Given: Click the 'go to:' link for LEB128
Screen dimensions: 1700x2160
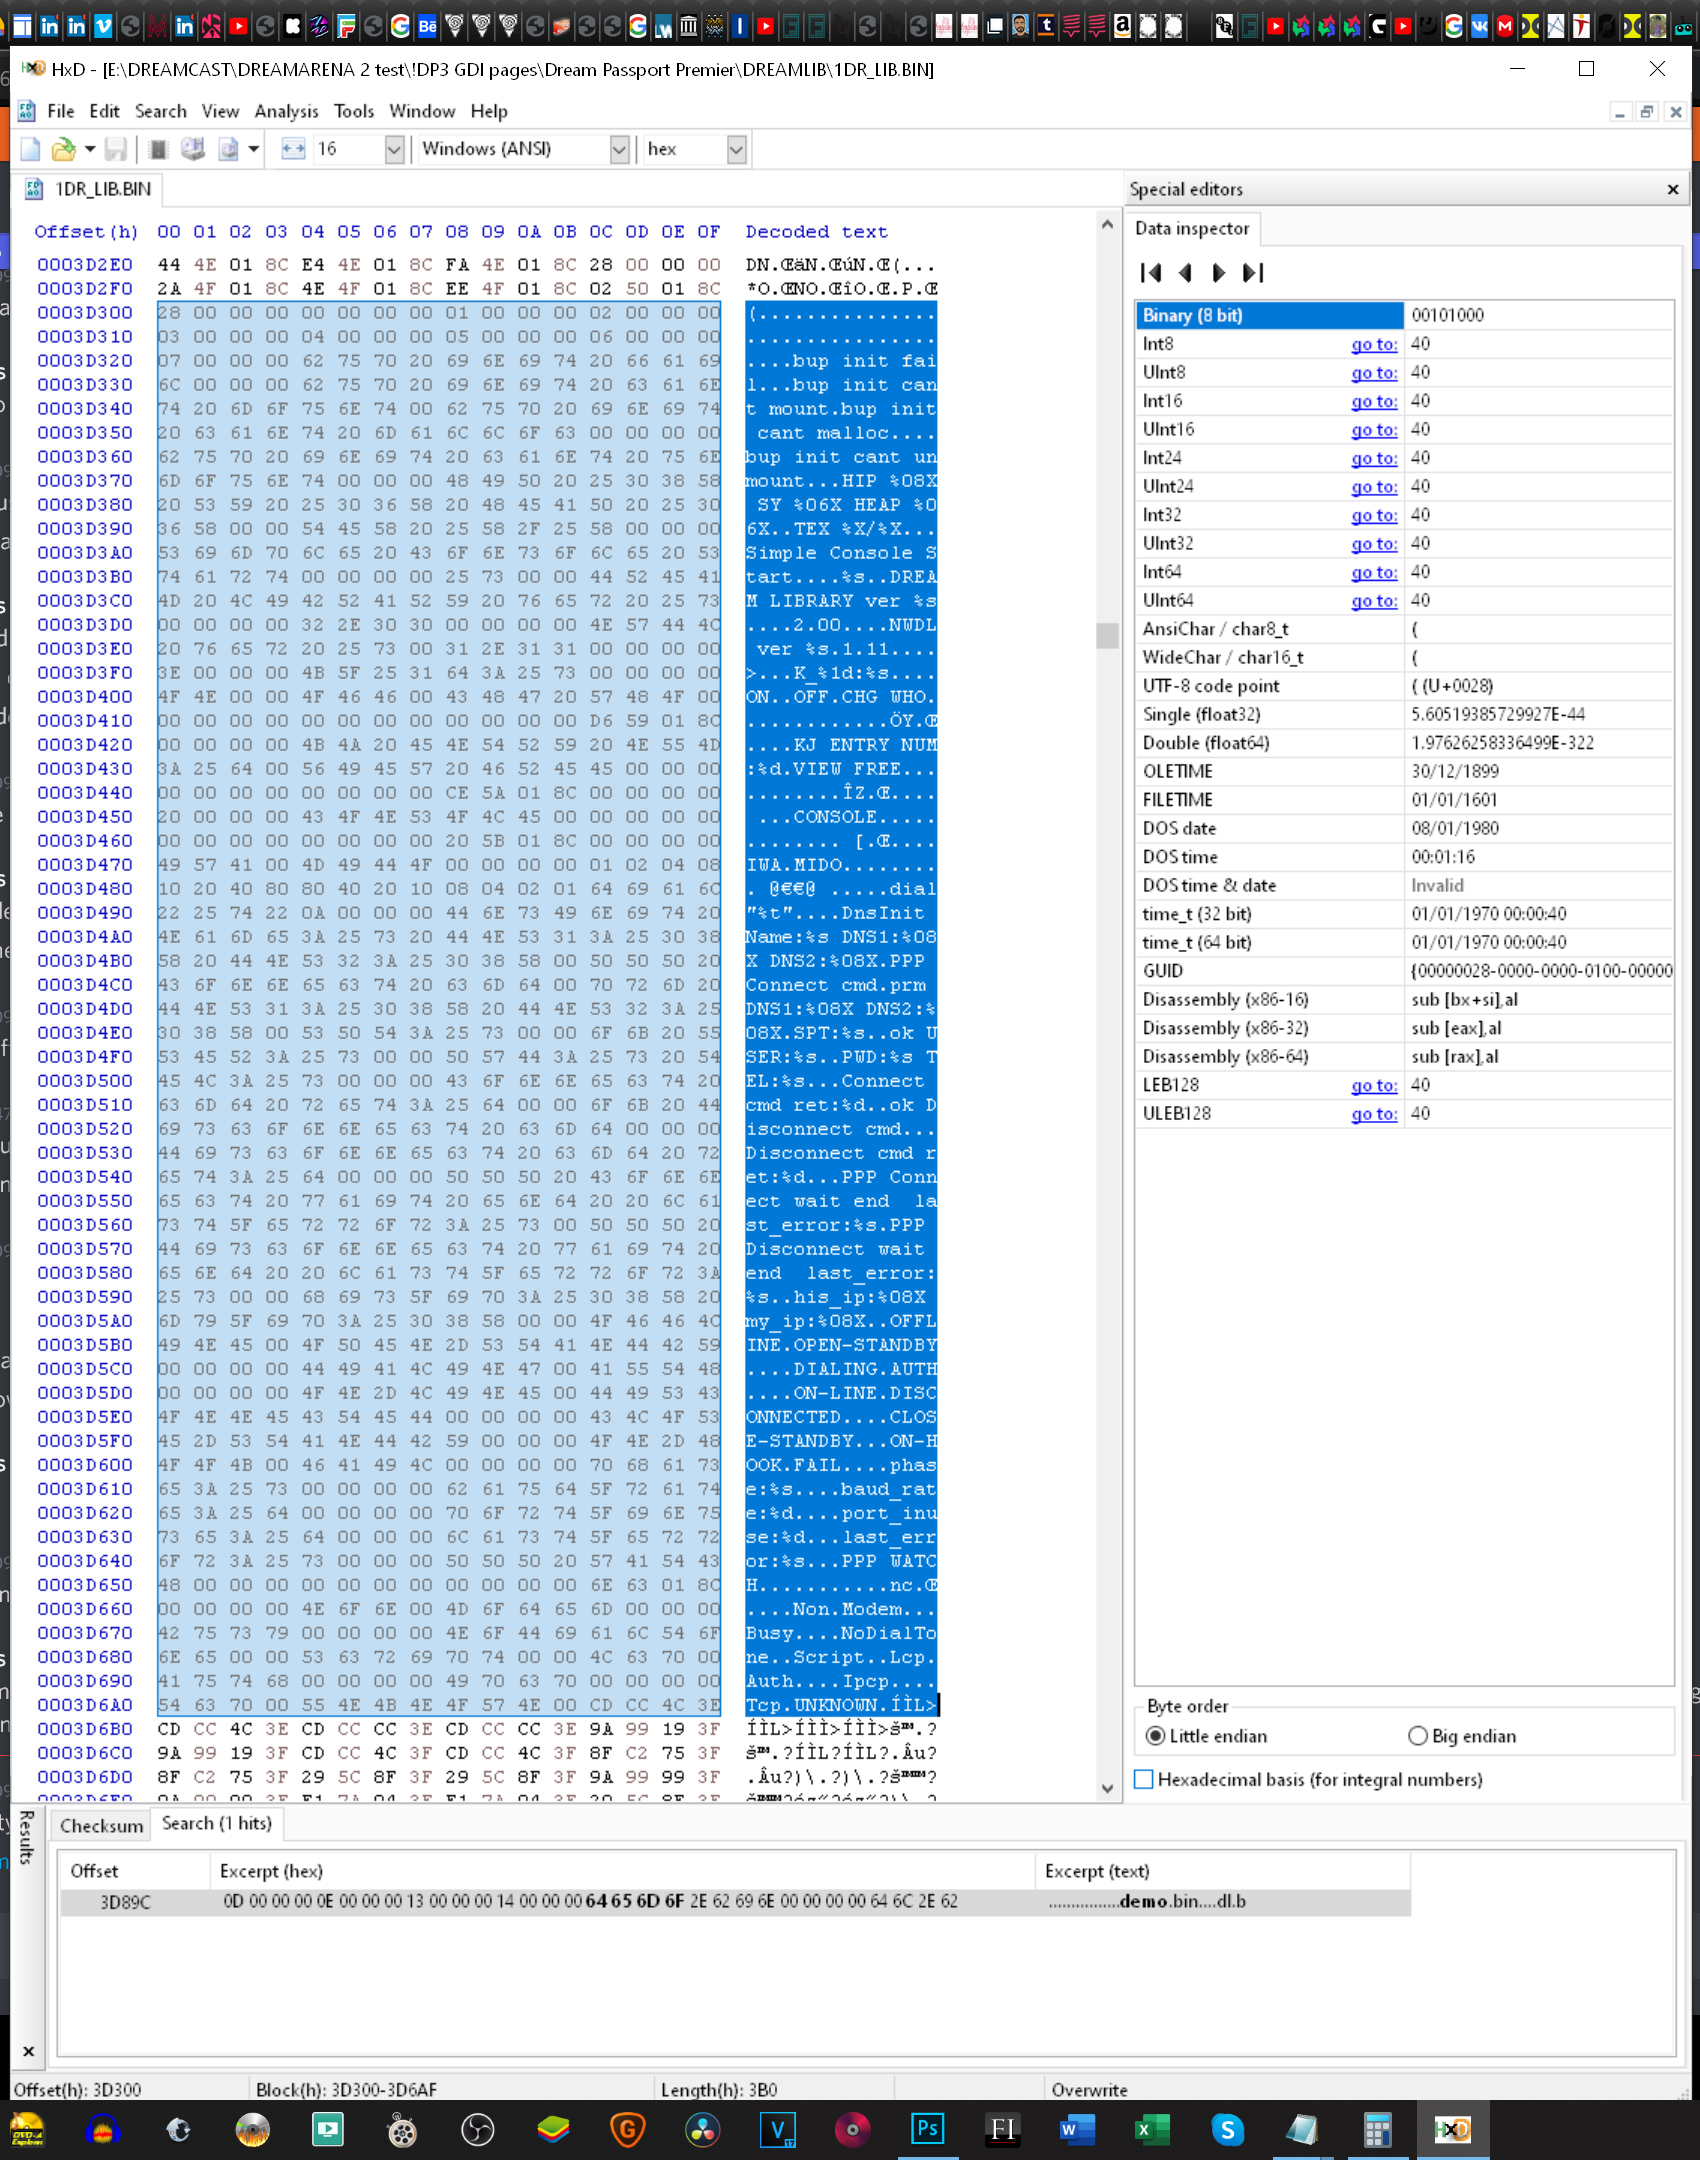Looking at the screenshot, I should click(1374, 1085).
